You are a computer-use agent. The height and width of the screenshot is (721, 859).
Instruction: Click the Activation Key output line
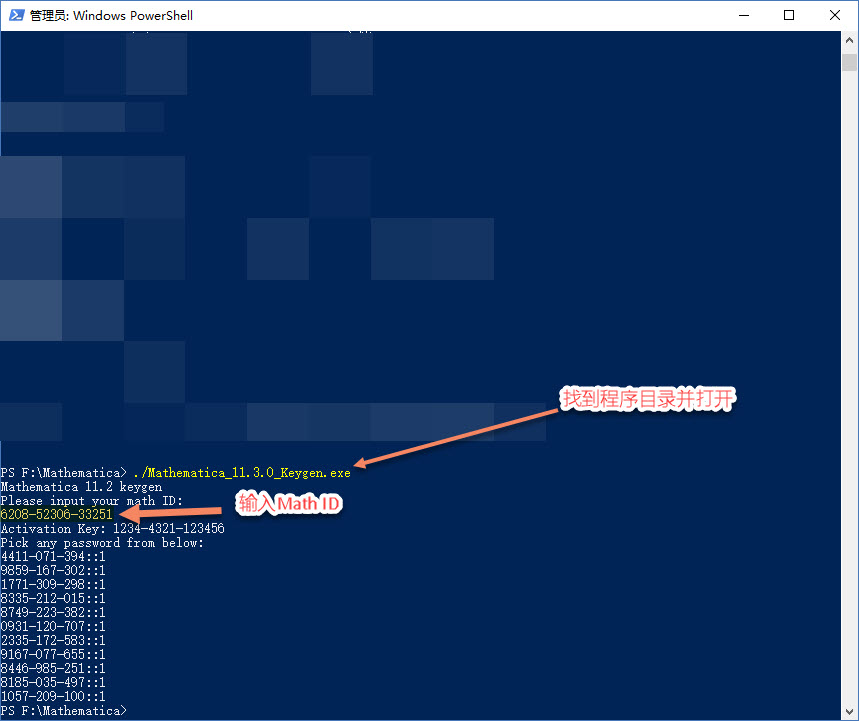pos(112,528)
